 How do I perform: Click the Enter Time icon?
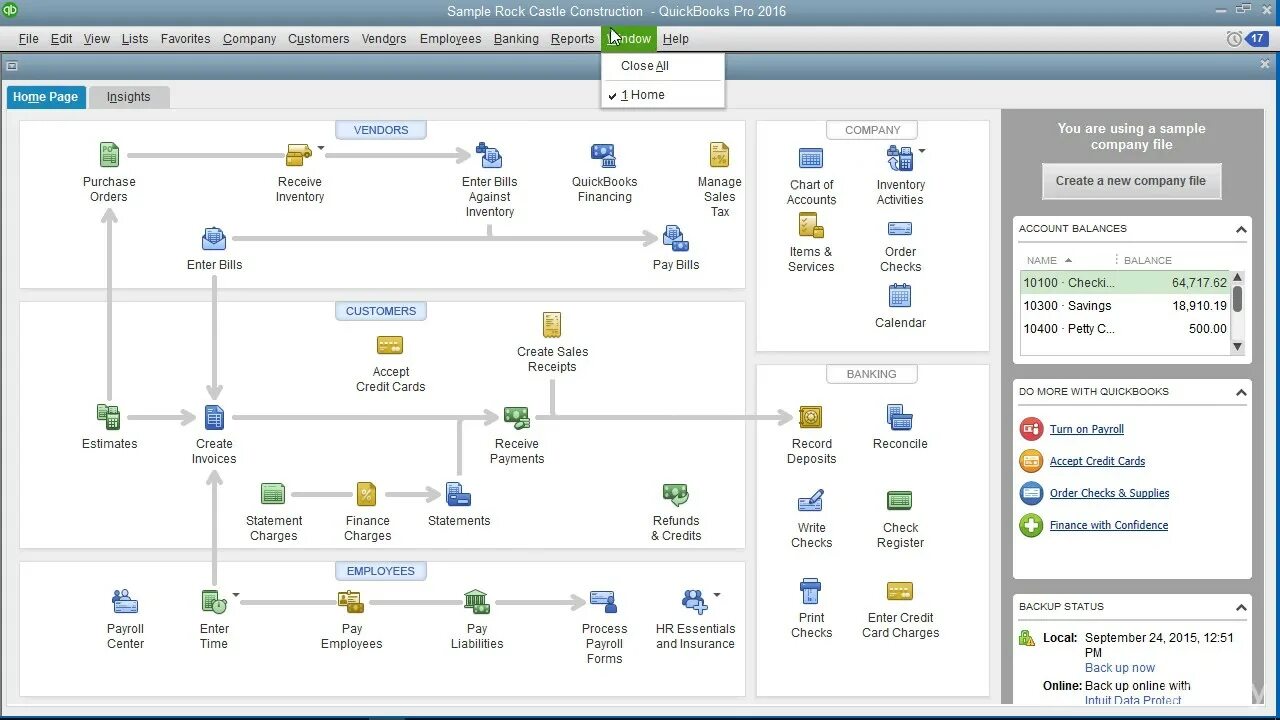(214, 602)
